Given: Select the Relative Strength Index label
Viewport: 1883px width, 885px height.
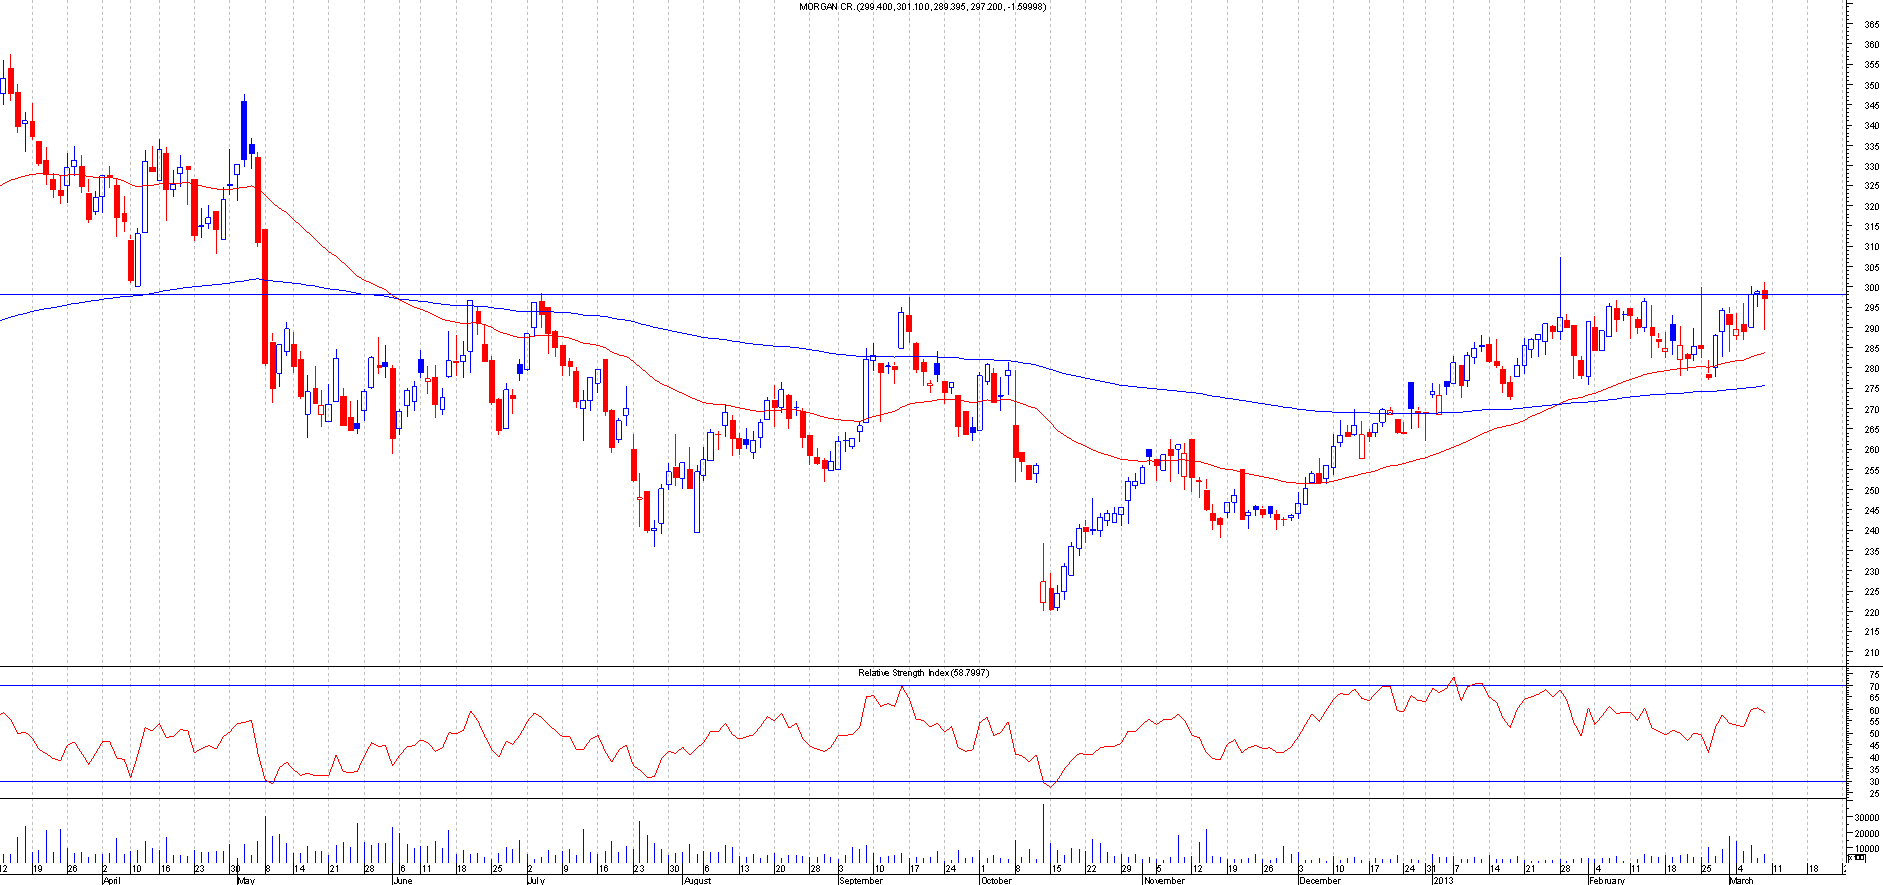Looking at the screenshot, I should (922, 673).
